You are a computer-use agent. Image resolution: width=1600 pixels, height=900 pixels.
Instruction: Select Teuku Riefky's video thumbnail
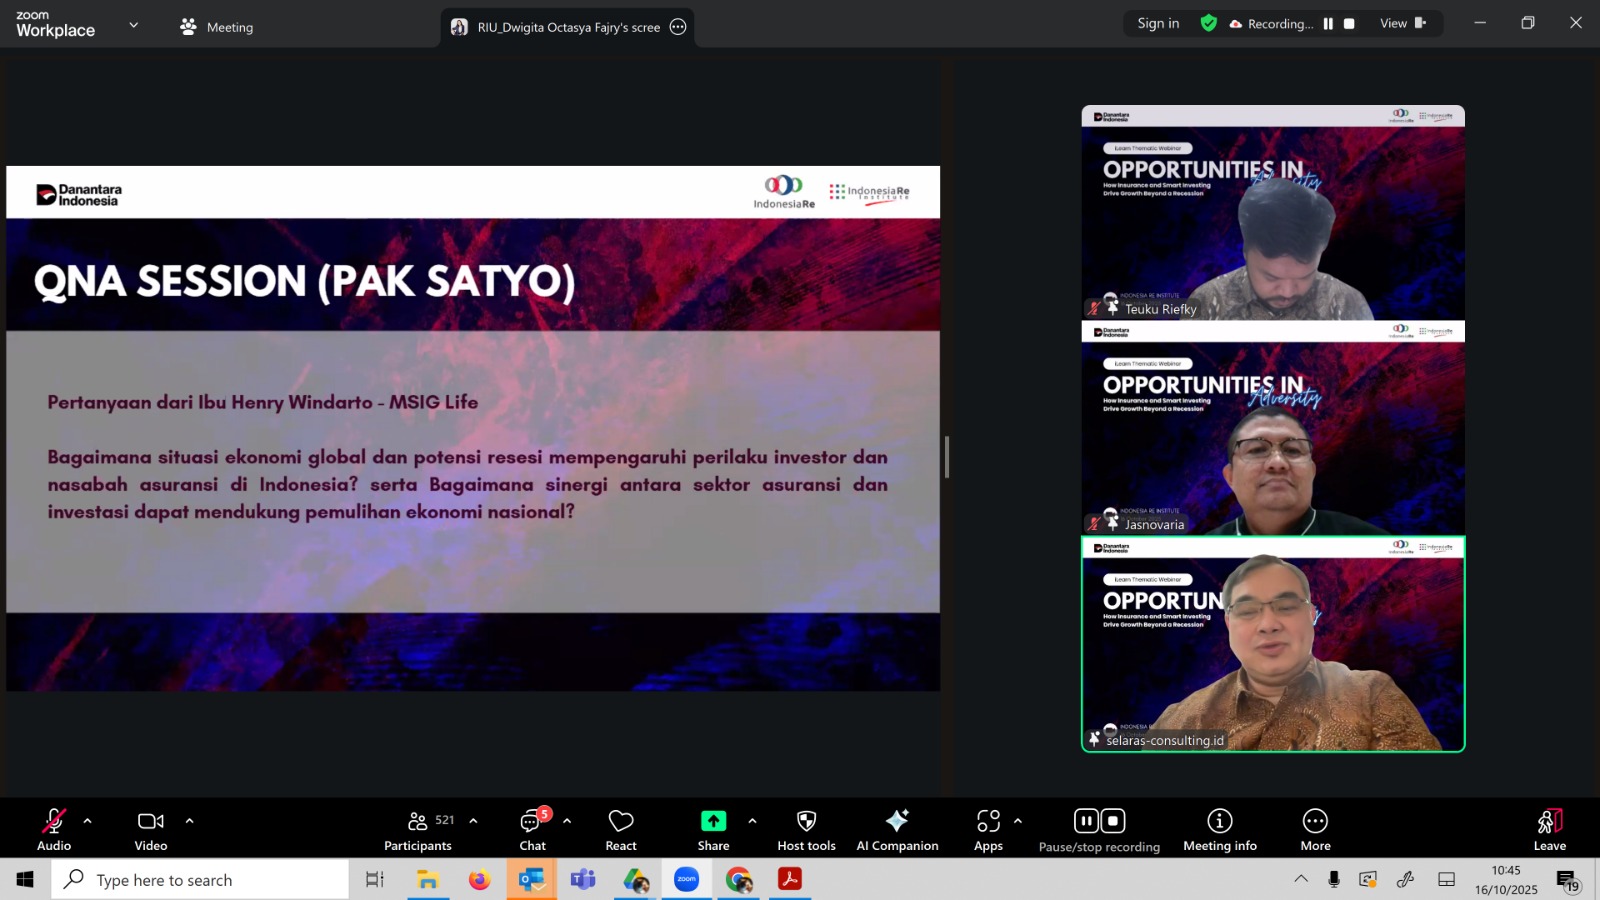pos(1272,213)
